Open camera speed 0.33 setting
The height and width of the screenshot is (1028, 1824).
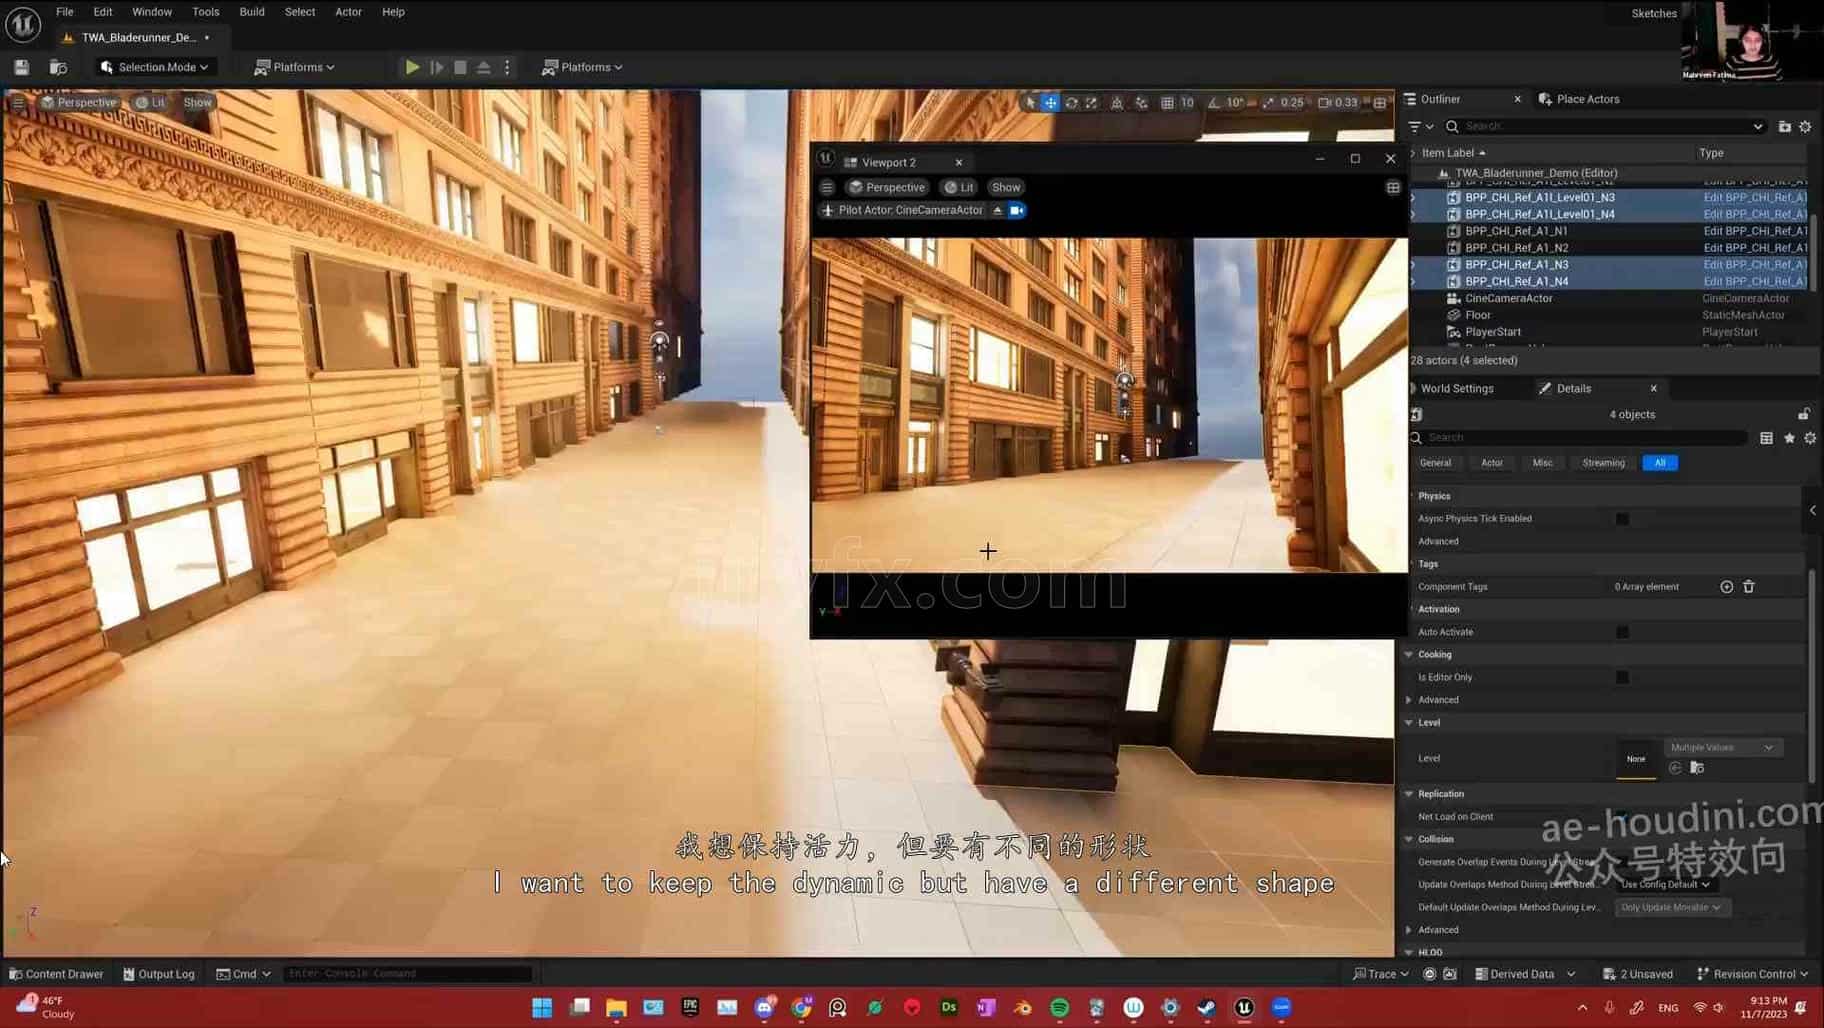click(x=1338, y=102)
